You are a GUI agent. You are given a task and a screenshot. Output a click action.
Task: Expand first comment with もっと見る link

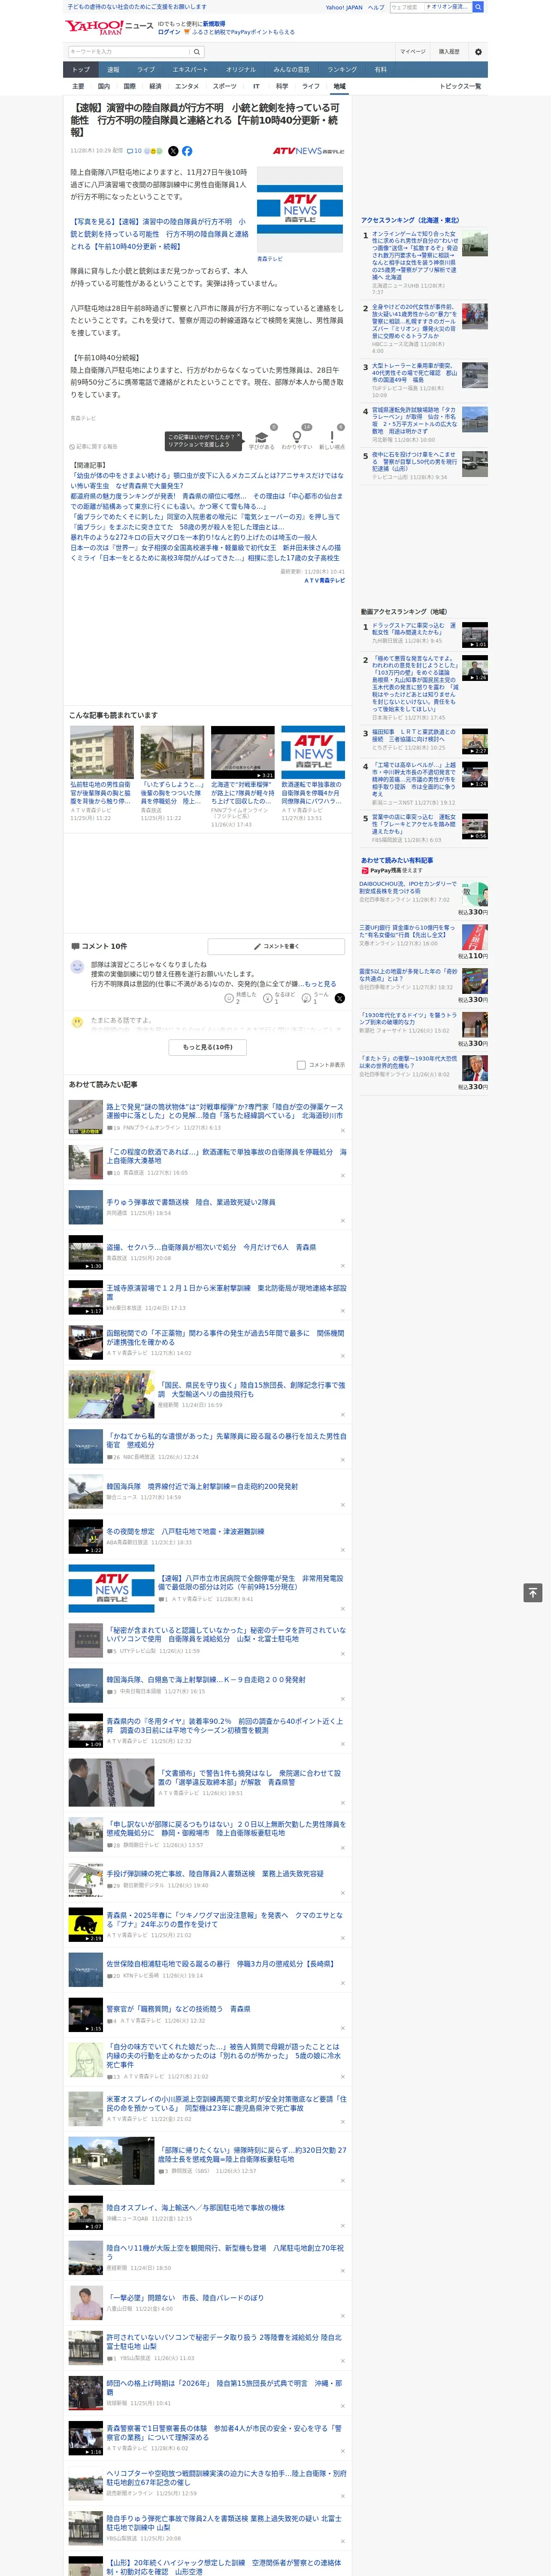point(320,984)
